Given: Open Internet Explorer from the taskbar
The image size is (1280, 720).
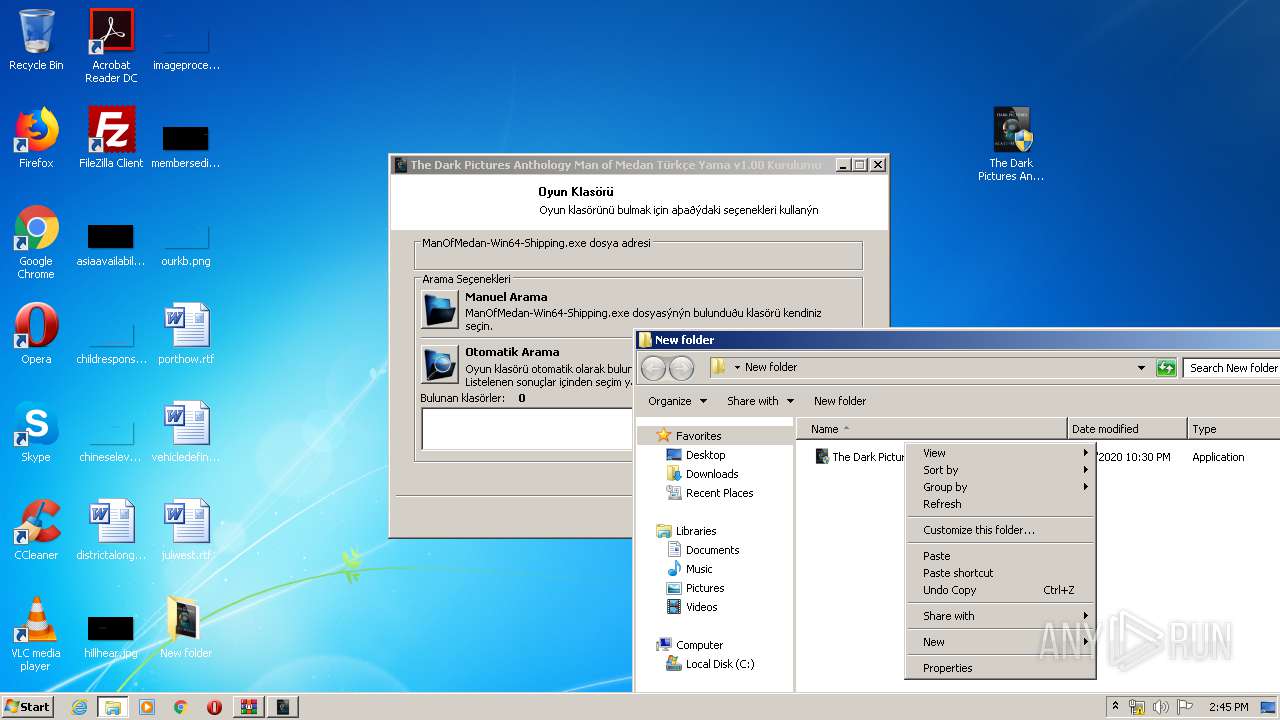Looking at the screenshot, I should click(79, 707).
